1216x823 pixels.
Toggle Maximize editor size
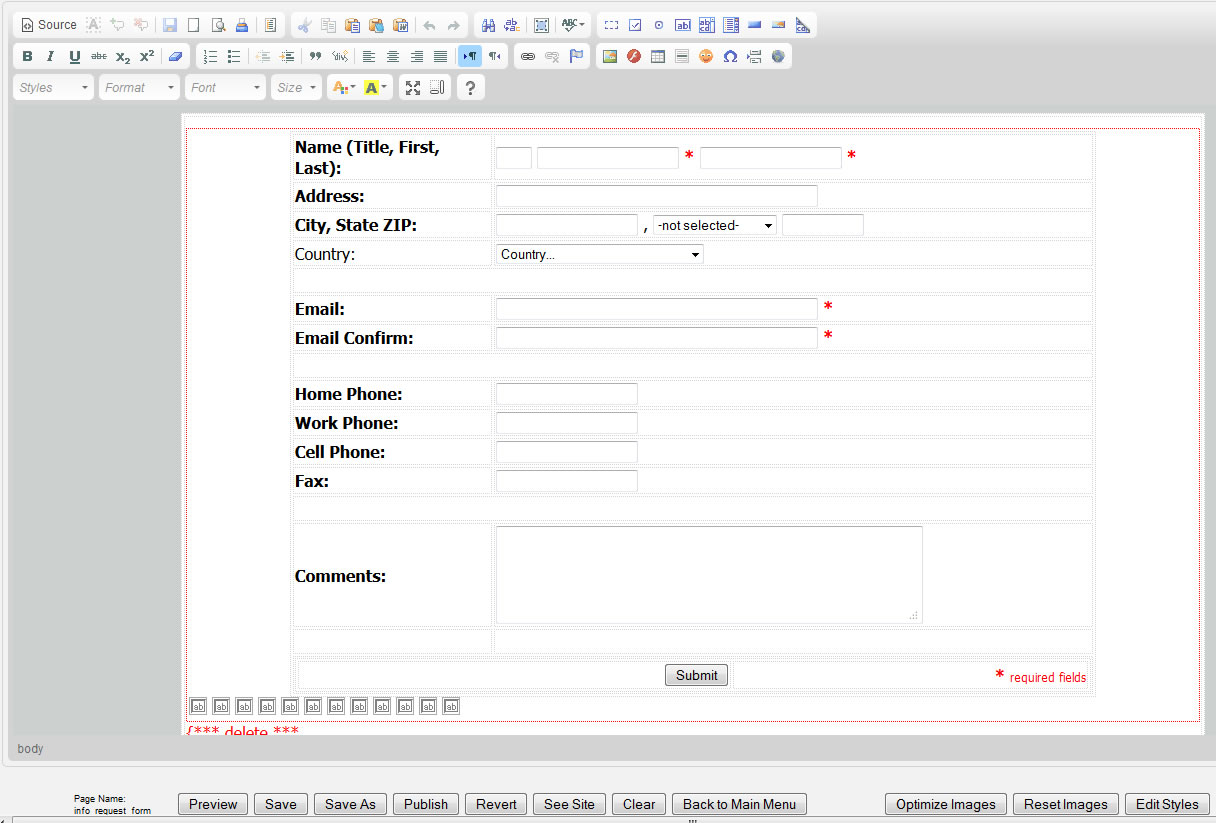pos(413,88)
